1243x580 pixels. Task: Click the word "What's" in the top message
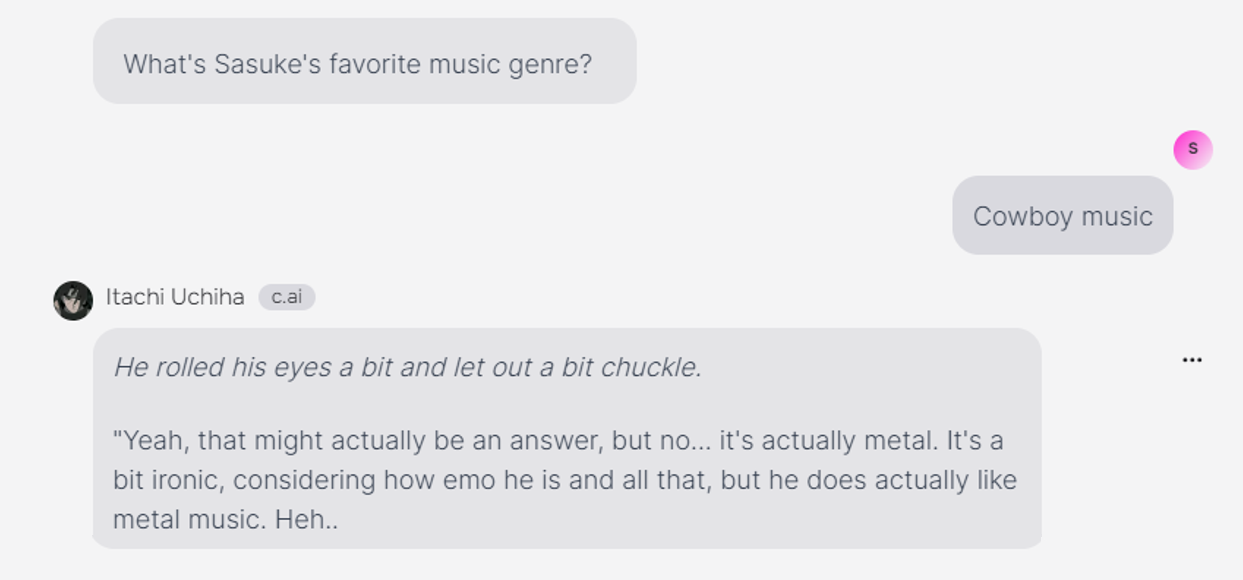(164, 64)
